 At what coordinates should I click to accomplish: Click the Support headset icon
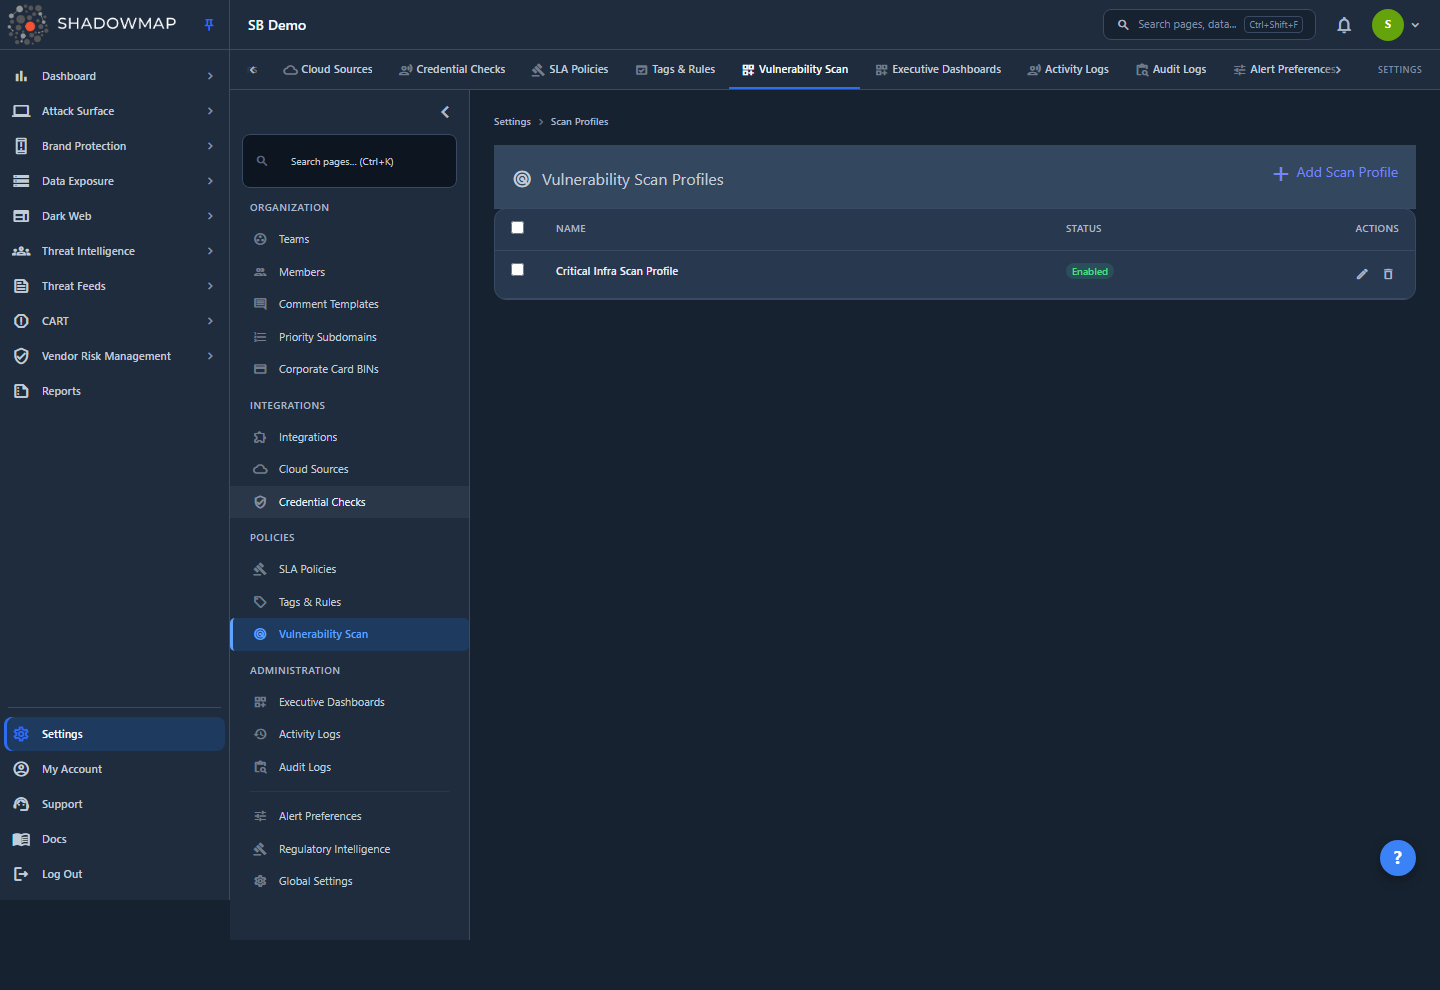[21, 804]
